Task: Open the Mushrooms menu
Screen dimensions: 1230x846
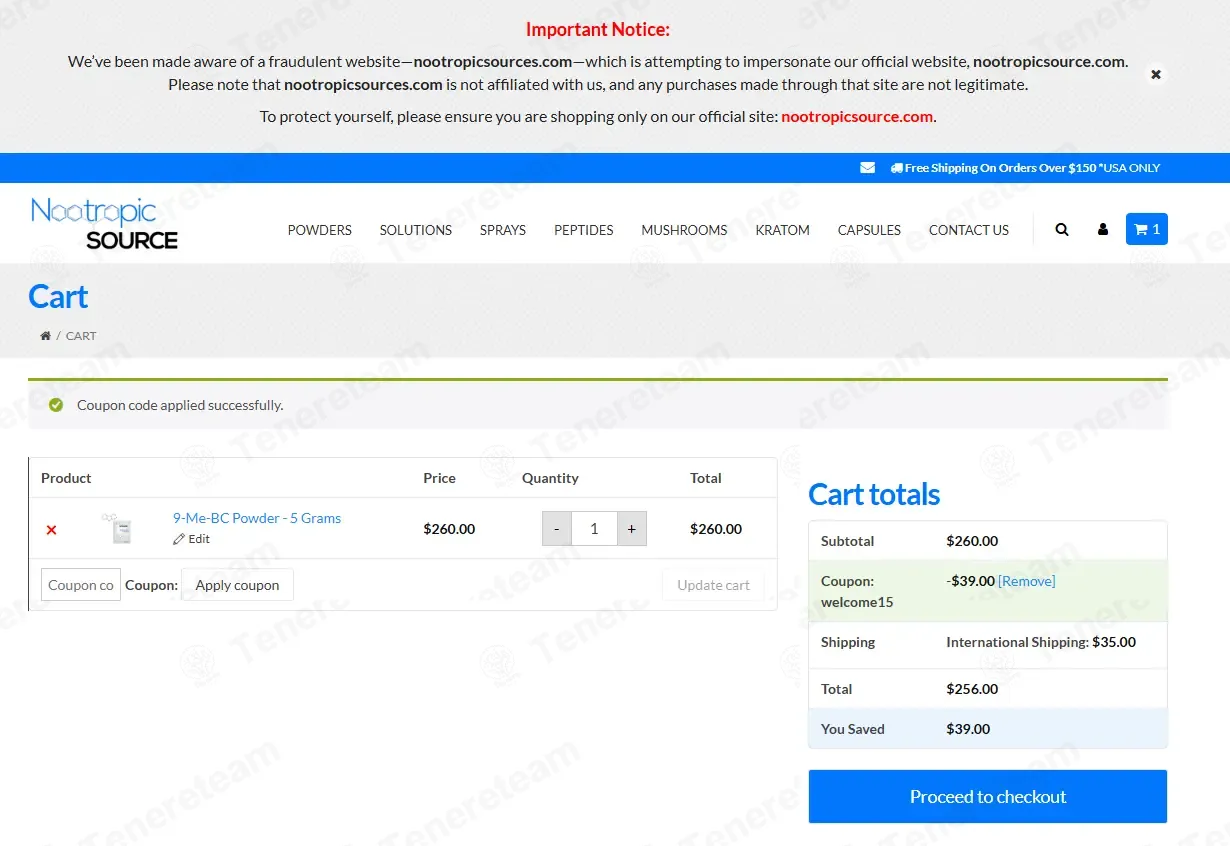Action: pos(685,230)
